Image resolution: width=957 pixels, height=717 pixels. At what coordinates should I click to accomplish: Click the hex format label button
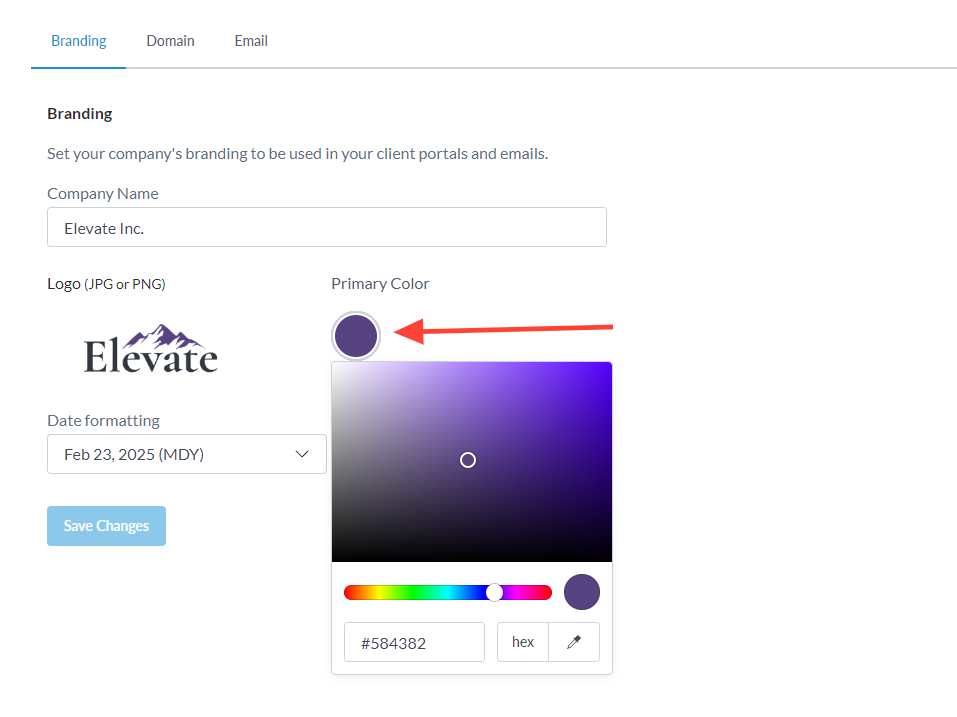[522, 641]
